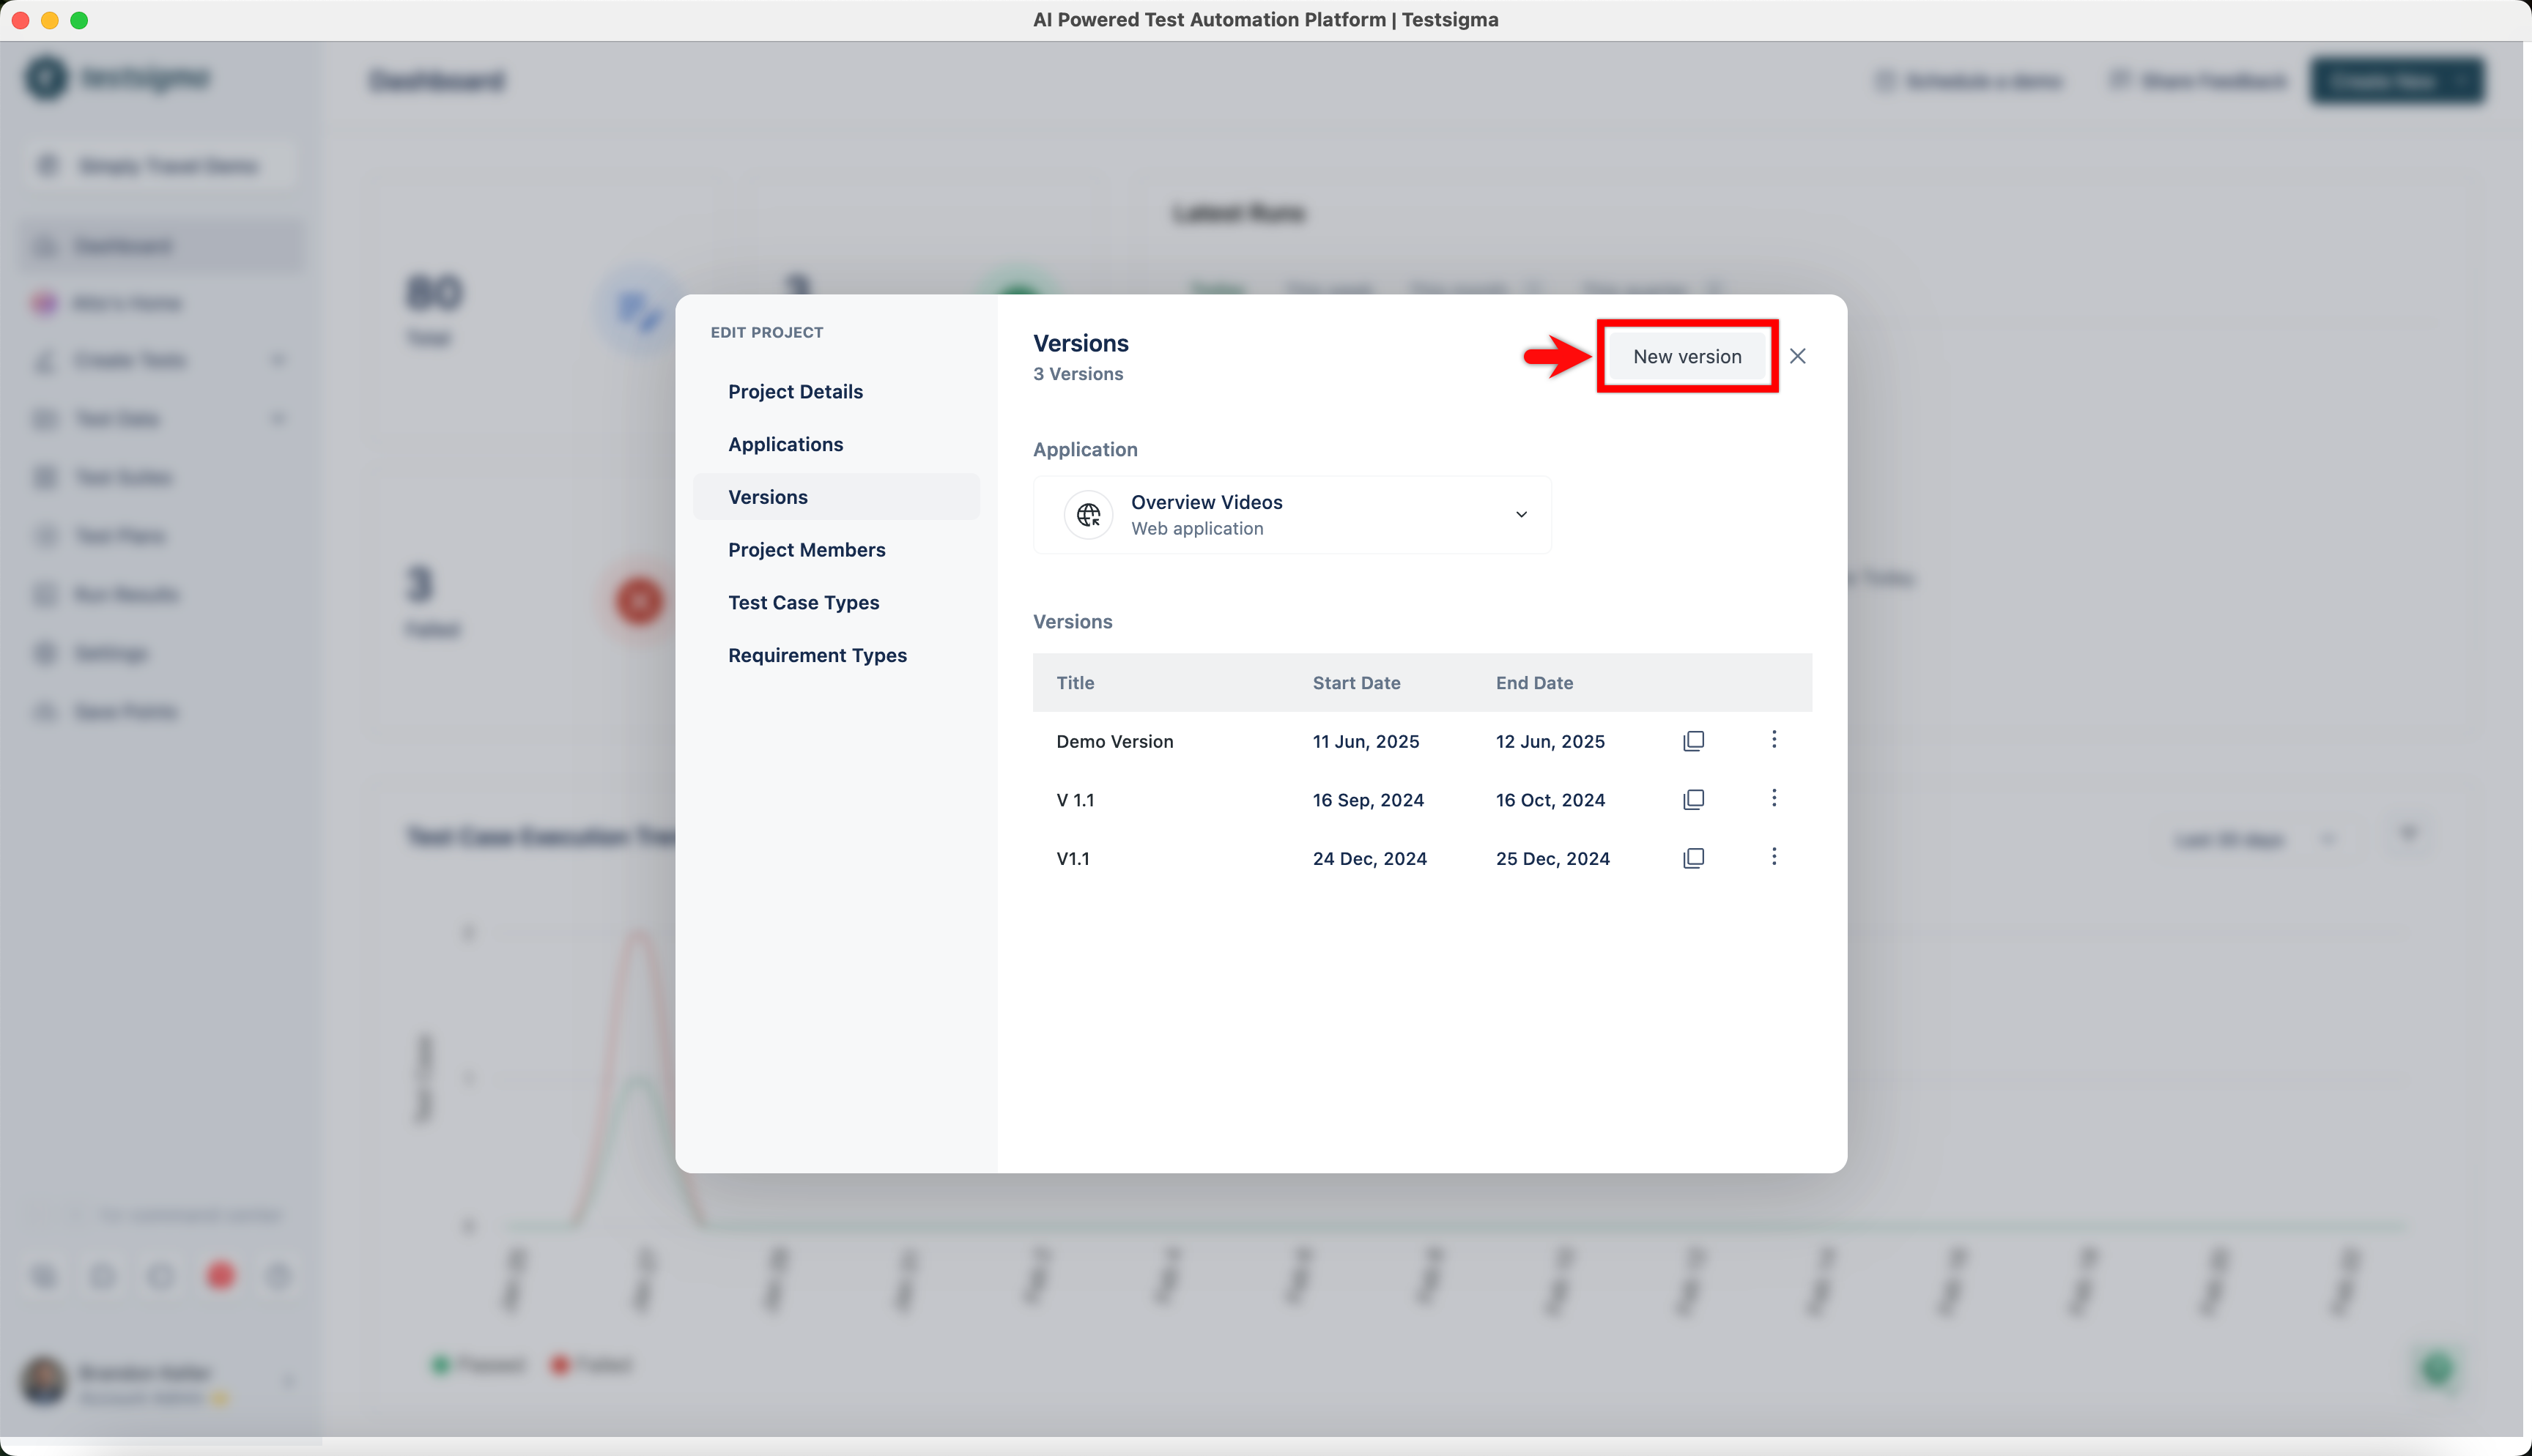Click the copy icon for V 1.1

coord(1693,800)
